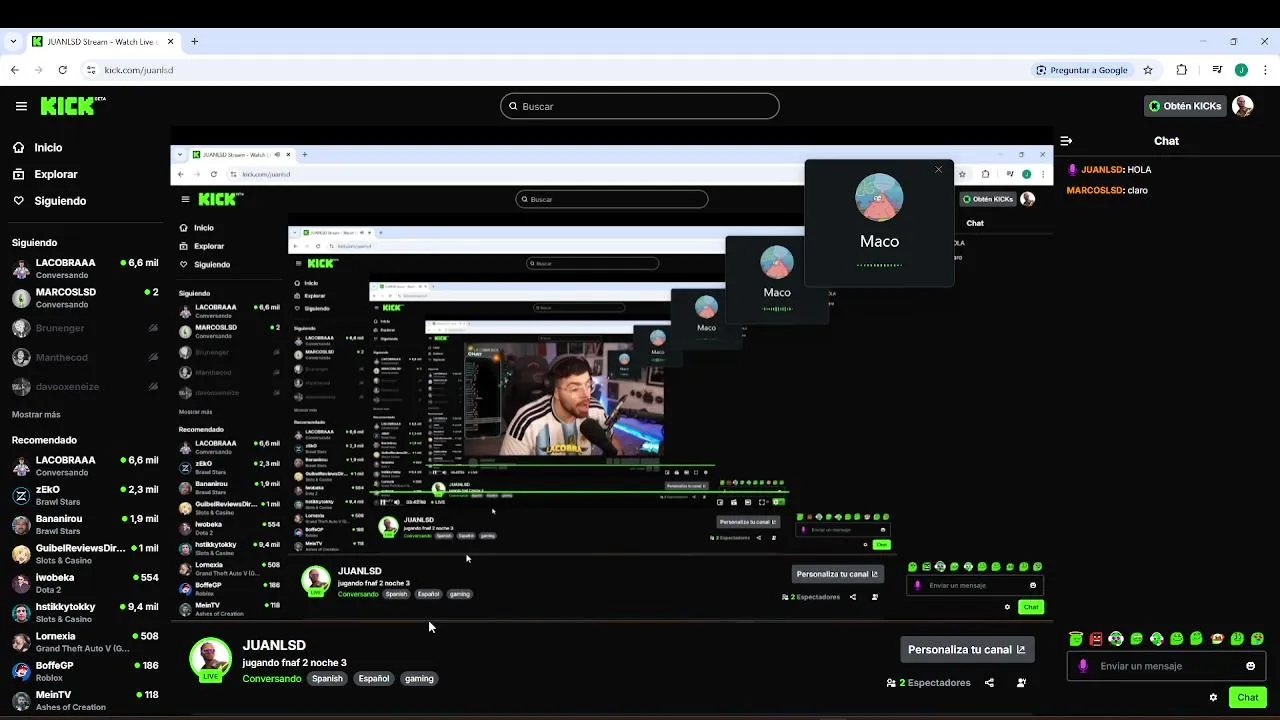Close the JUANLSD Stream tab

point(170,42)
